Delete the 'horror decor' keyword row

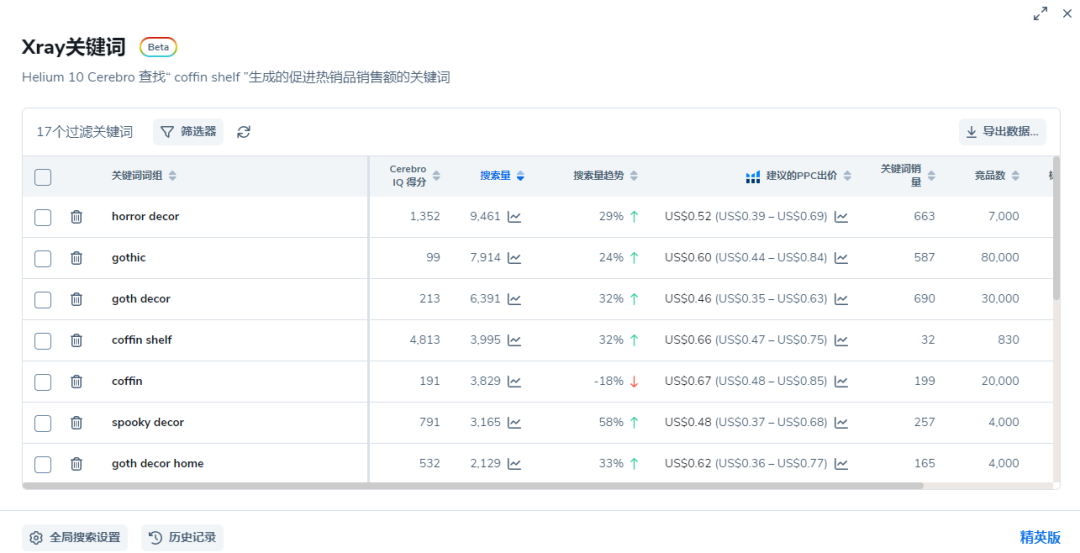[x=76, y=217]
